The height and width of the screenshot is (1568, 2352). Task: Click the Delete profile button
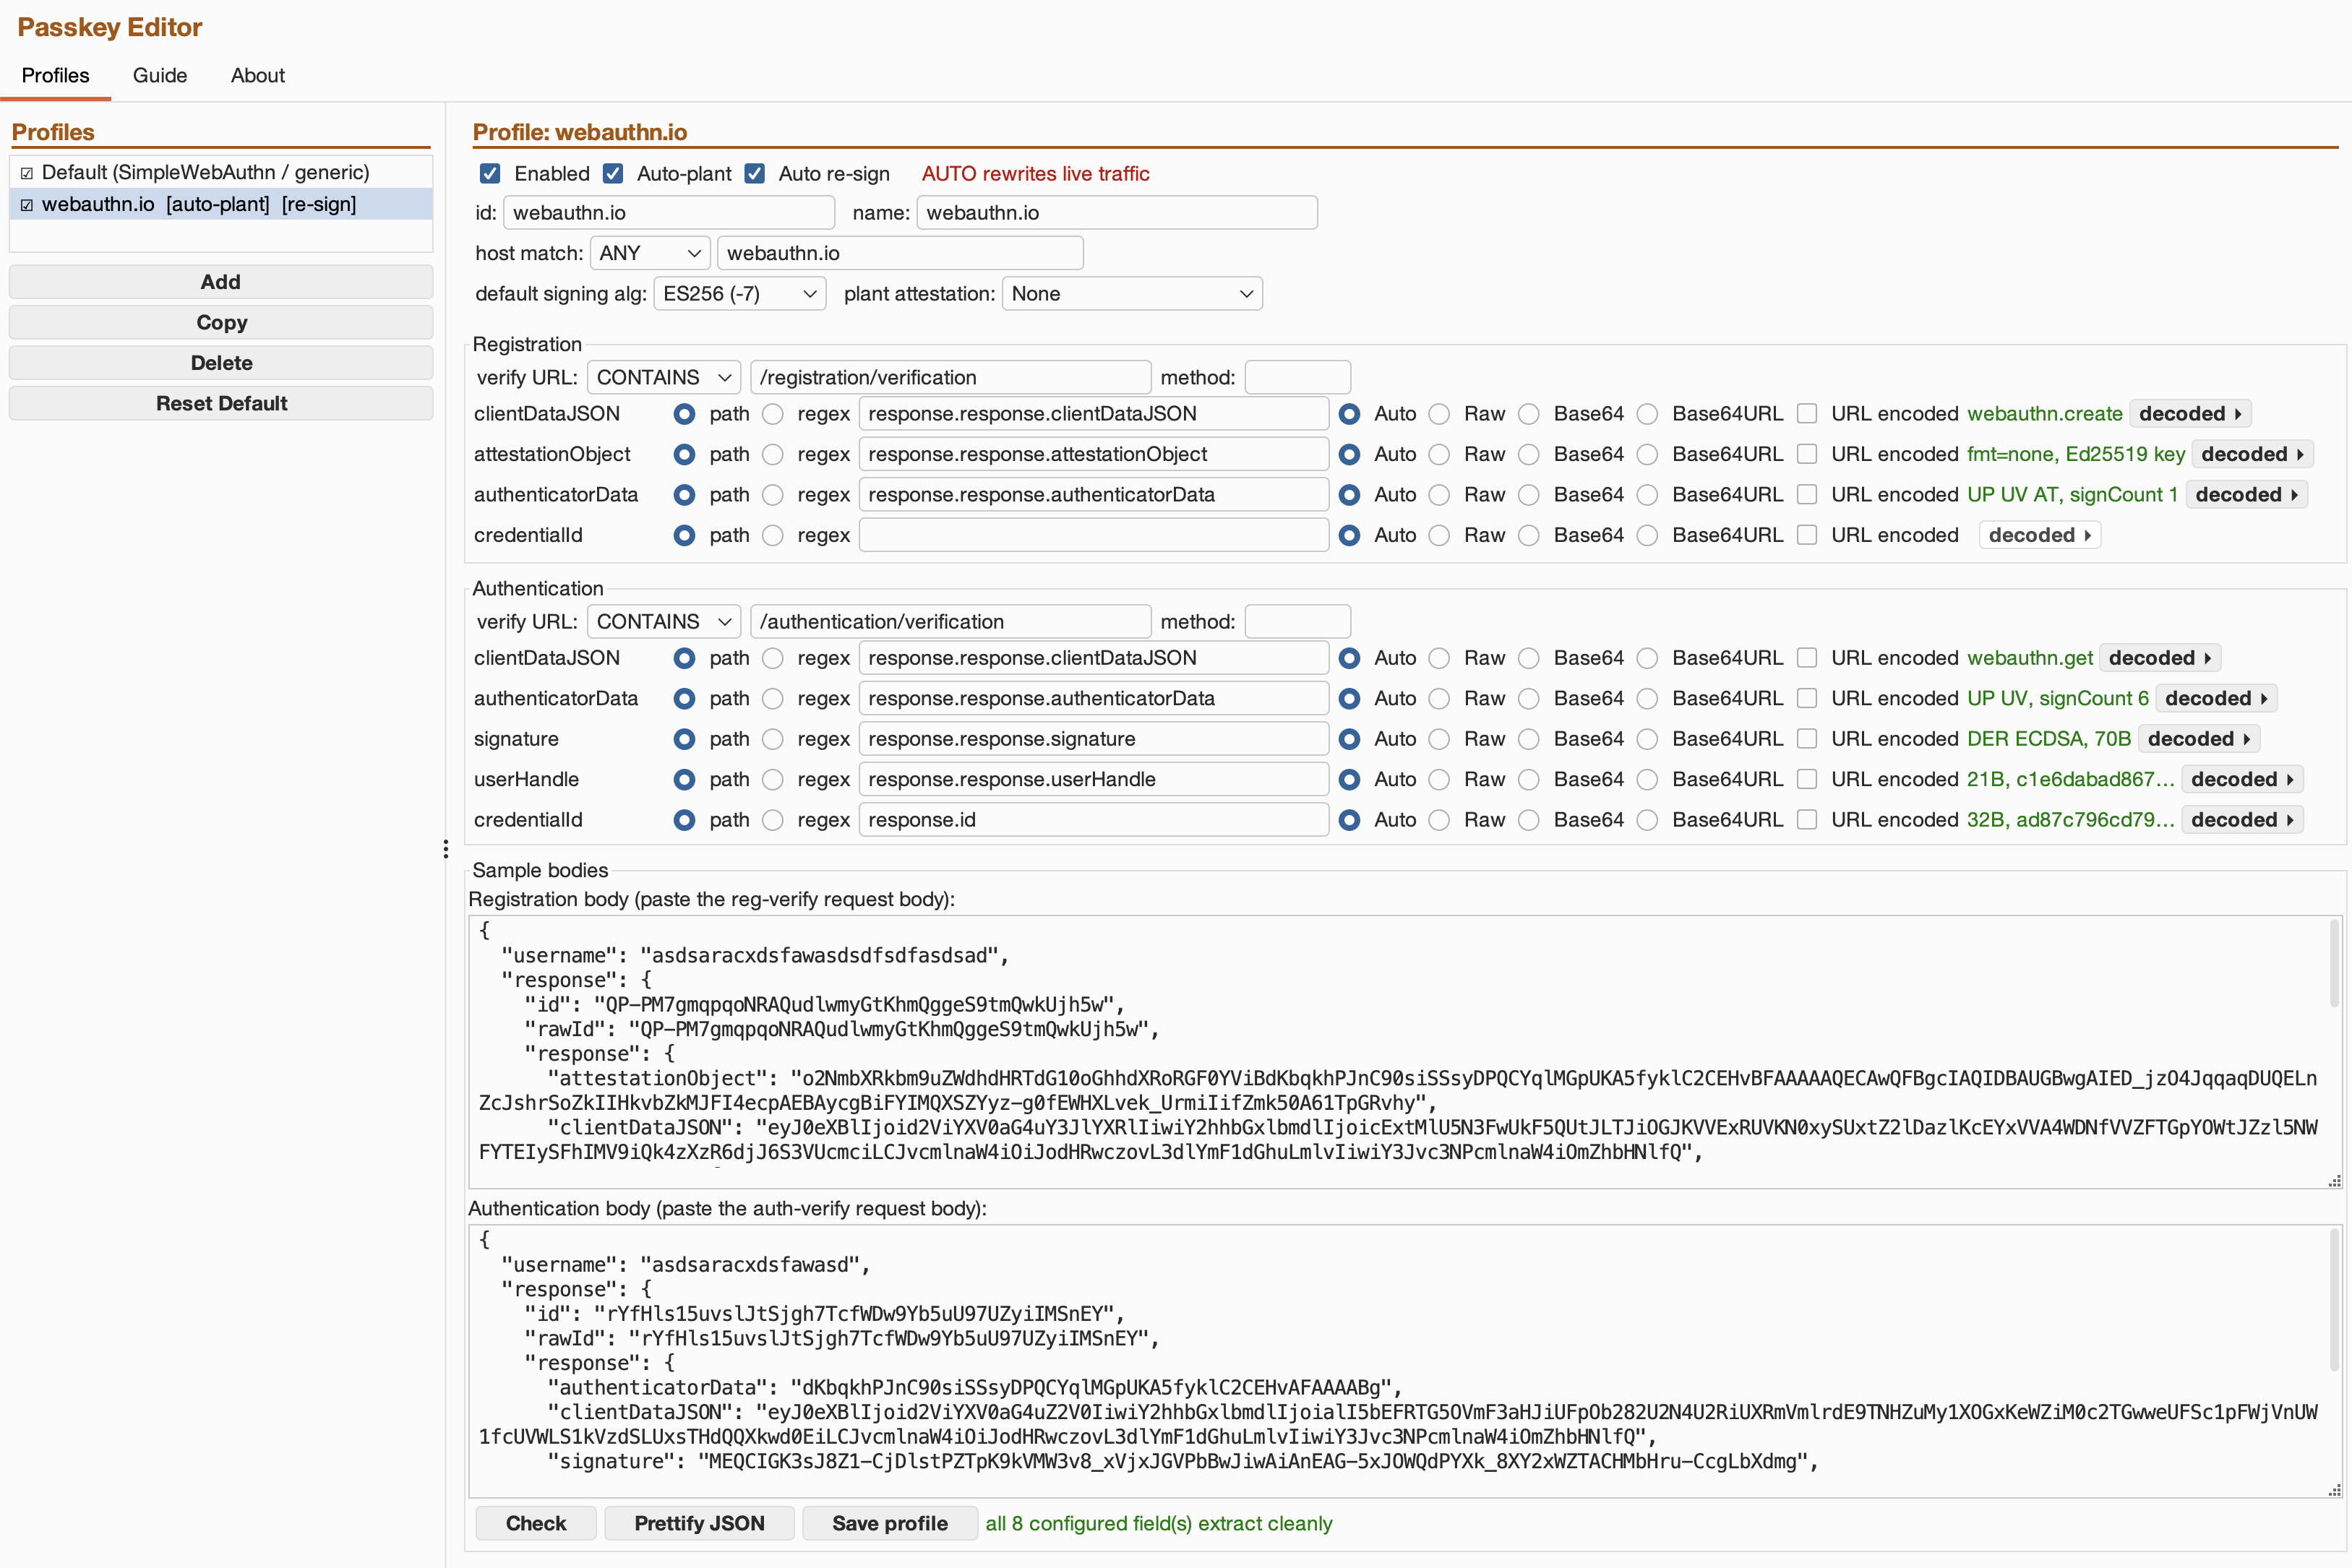coord(220,363)
